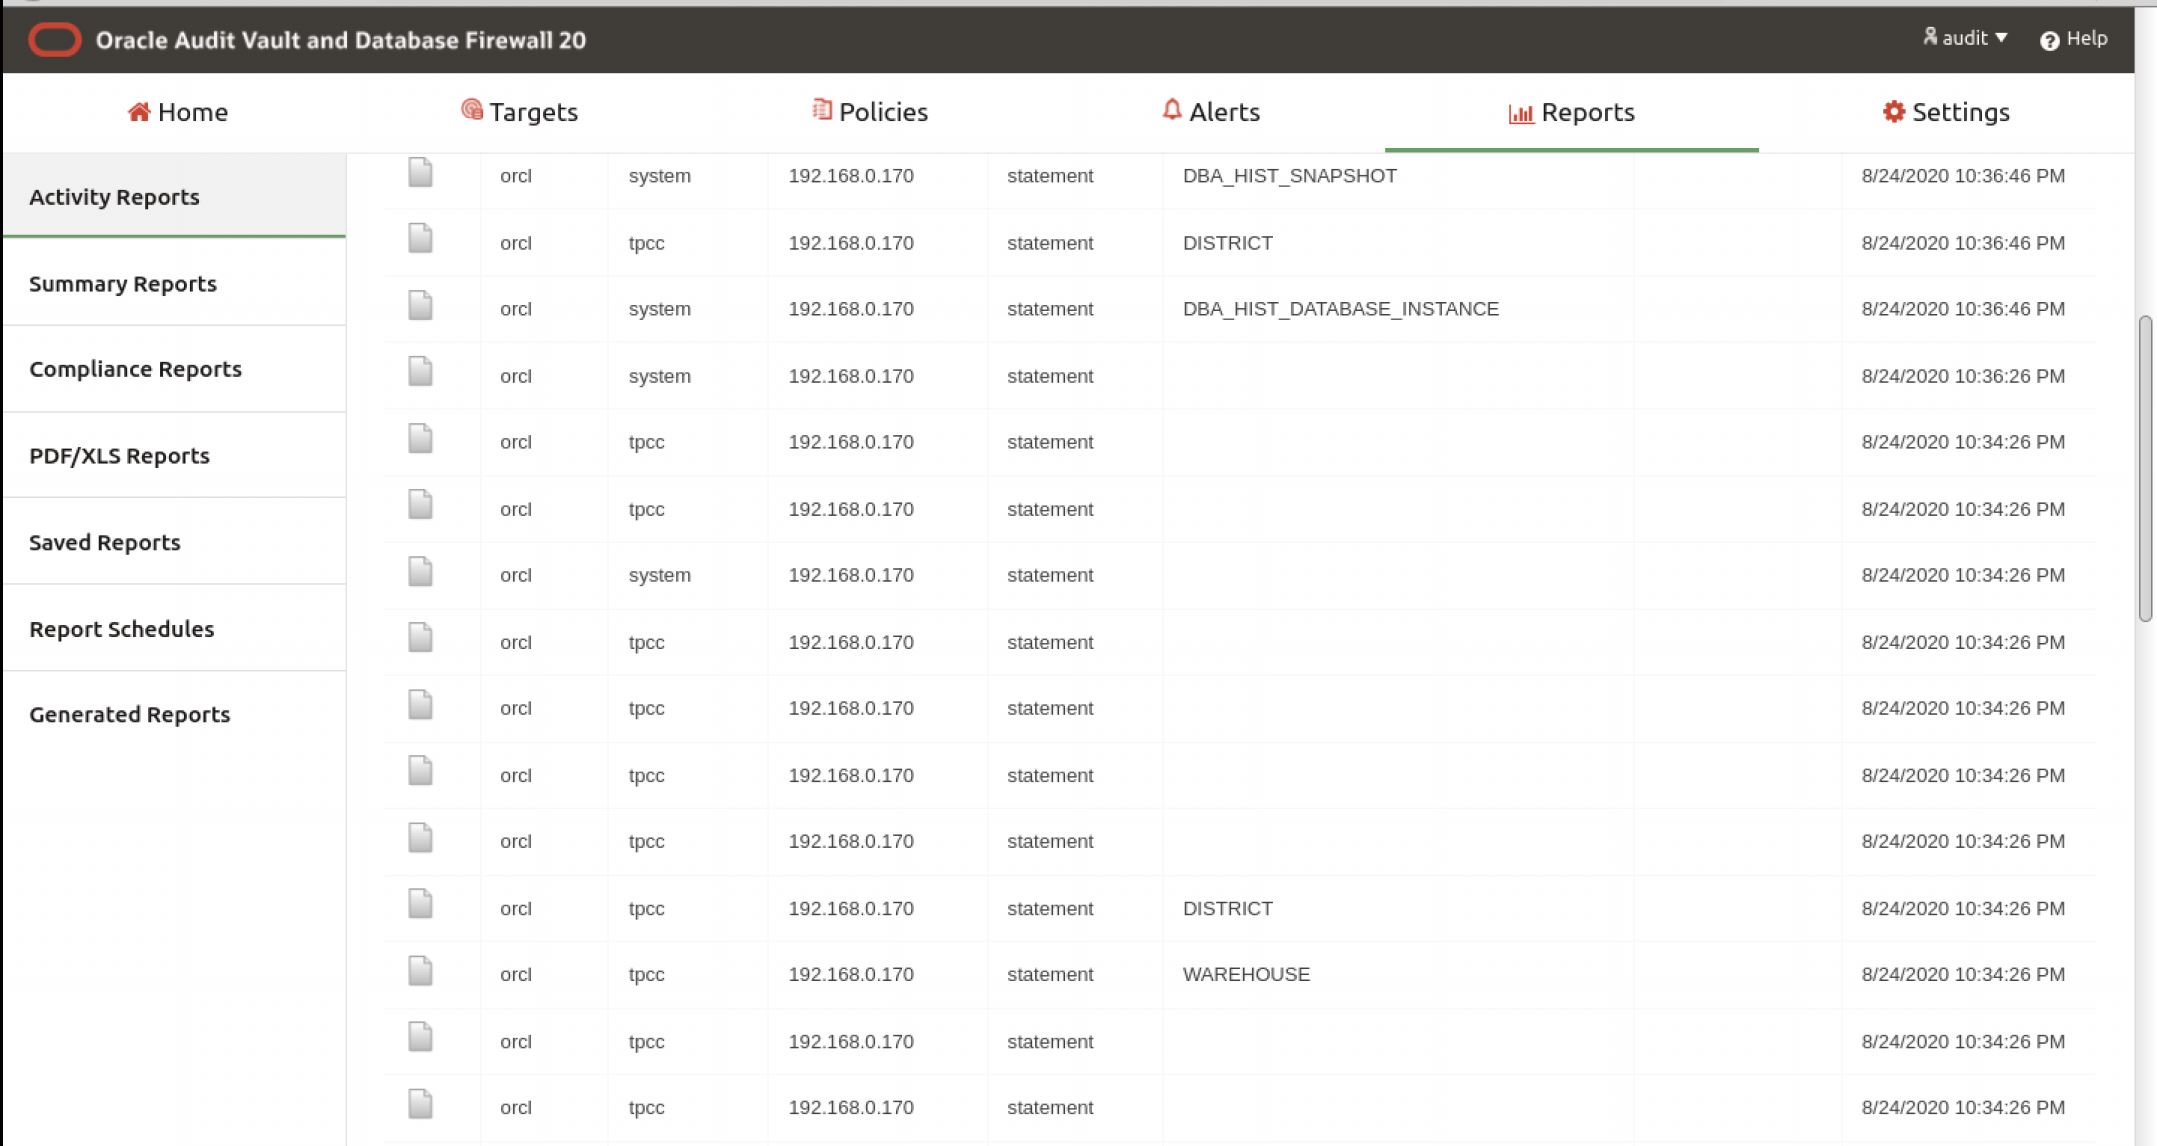Click the Home house icon

click(x=139, y=112)
